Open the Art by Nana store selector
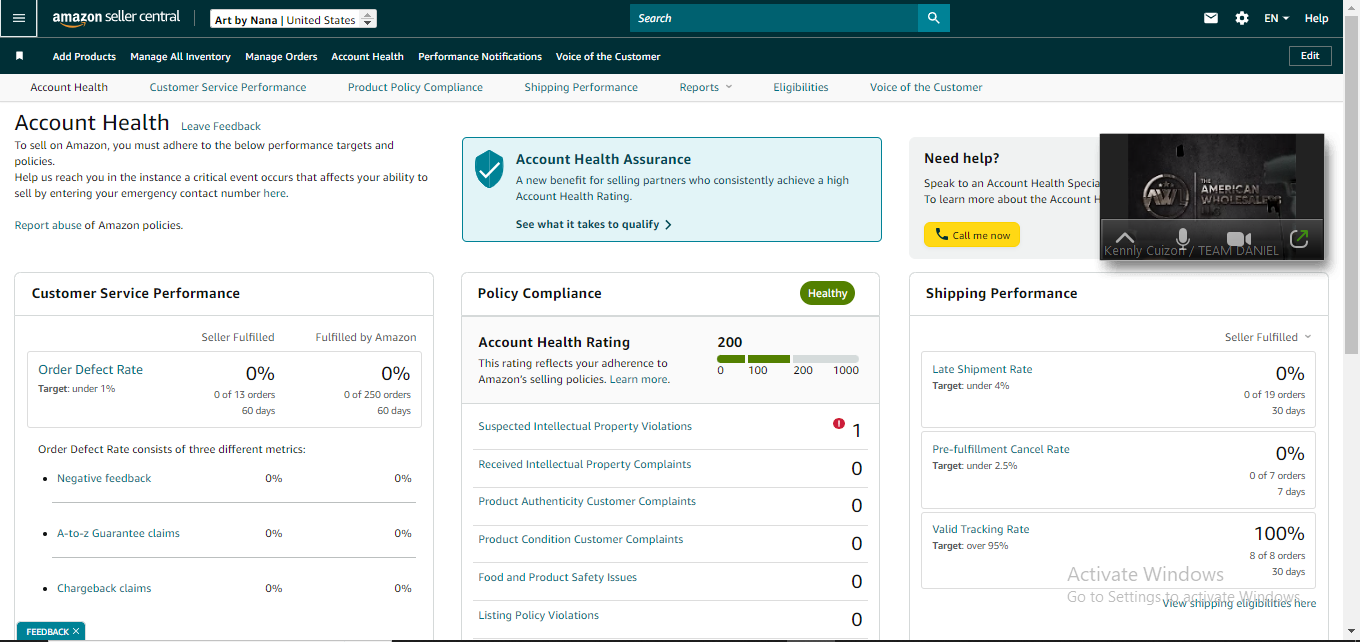 pyautogui.click(x=294, y=19)
